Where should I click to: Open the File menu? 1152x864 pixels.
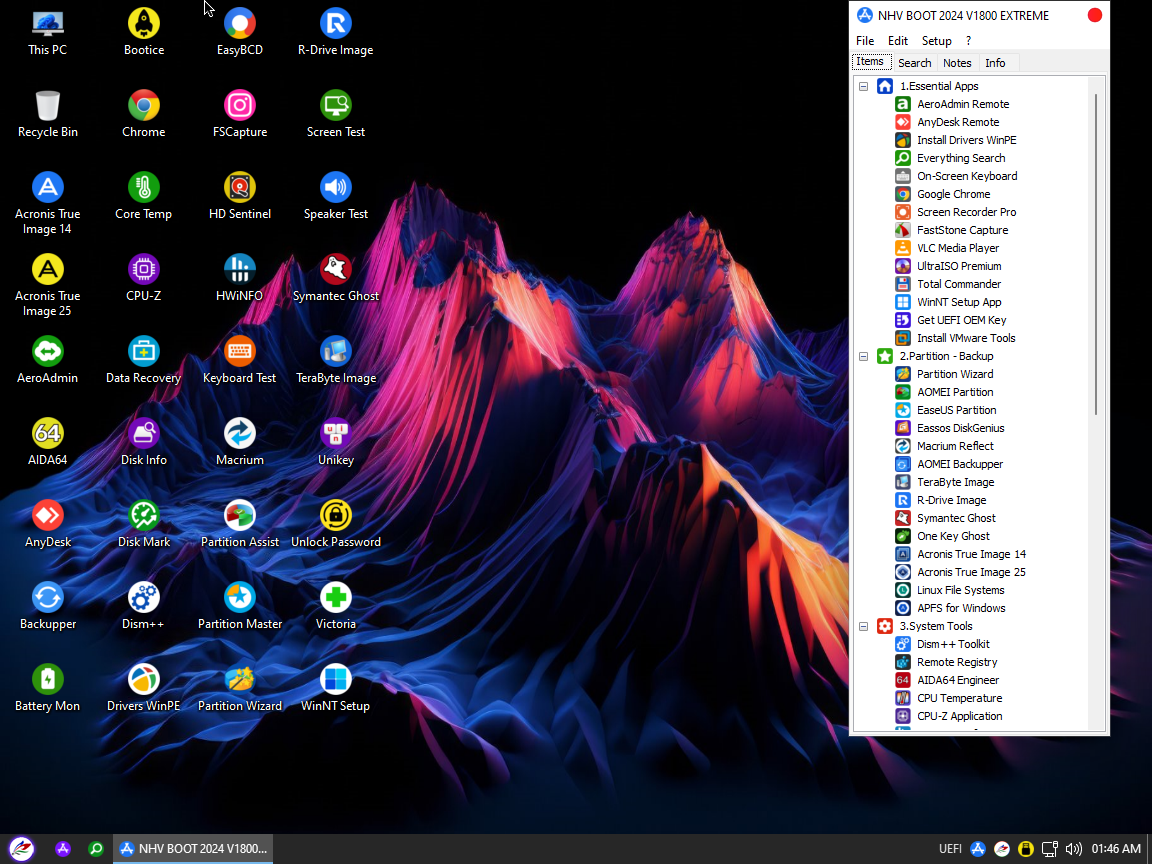click(x=865, y=41)
